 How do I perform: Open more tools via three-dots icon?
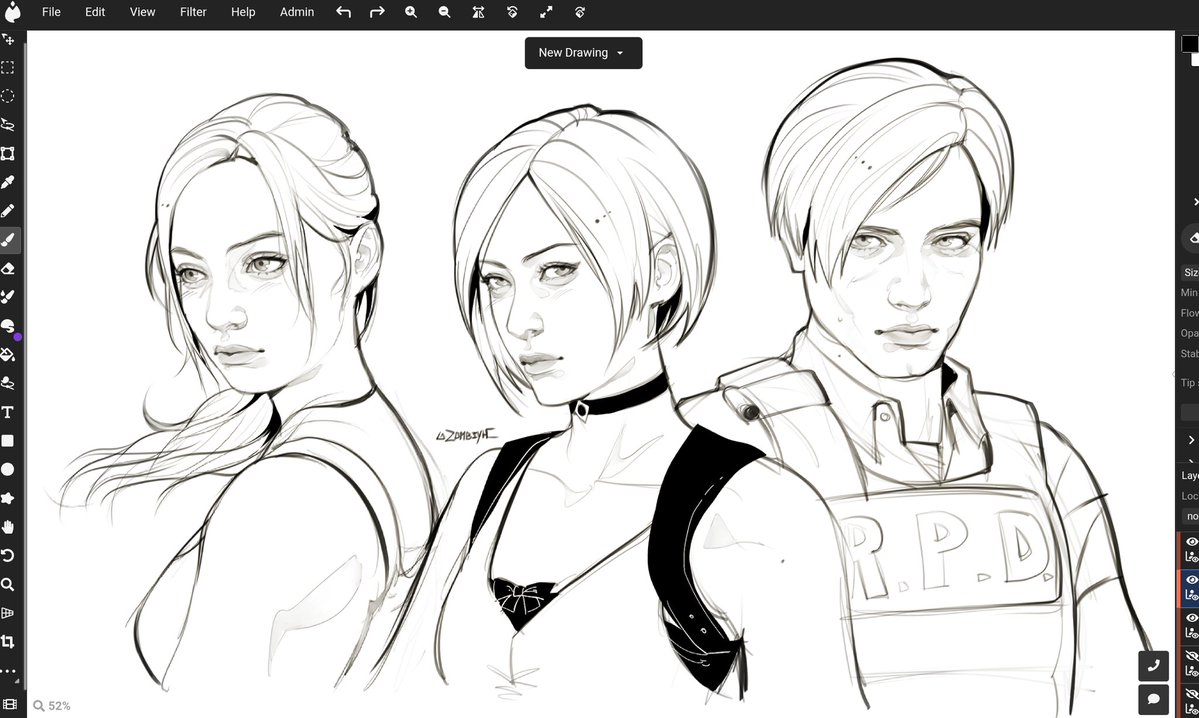click(x=8, y=671)
